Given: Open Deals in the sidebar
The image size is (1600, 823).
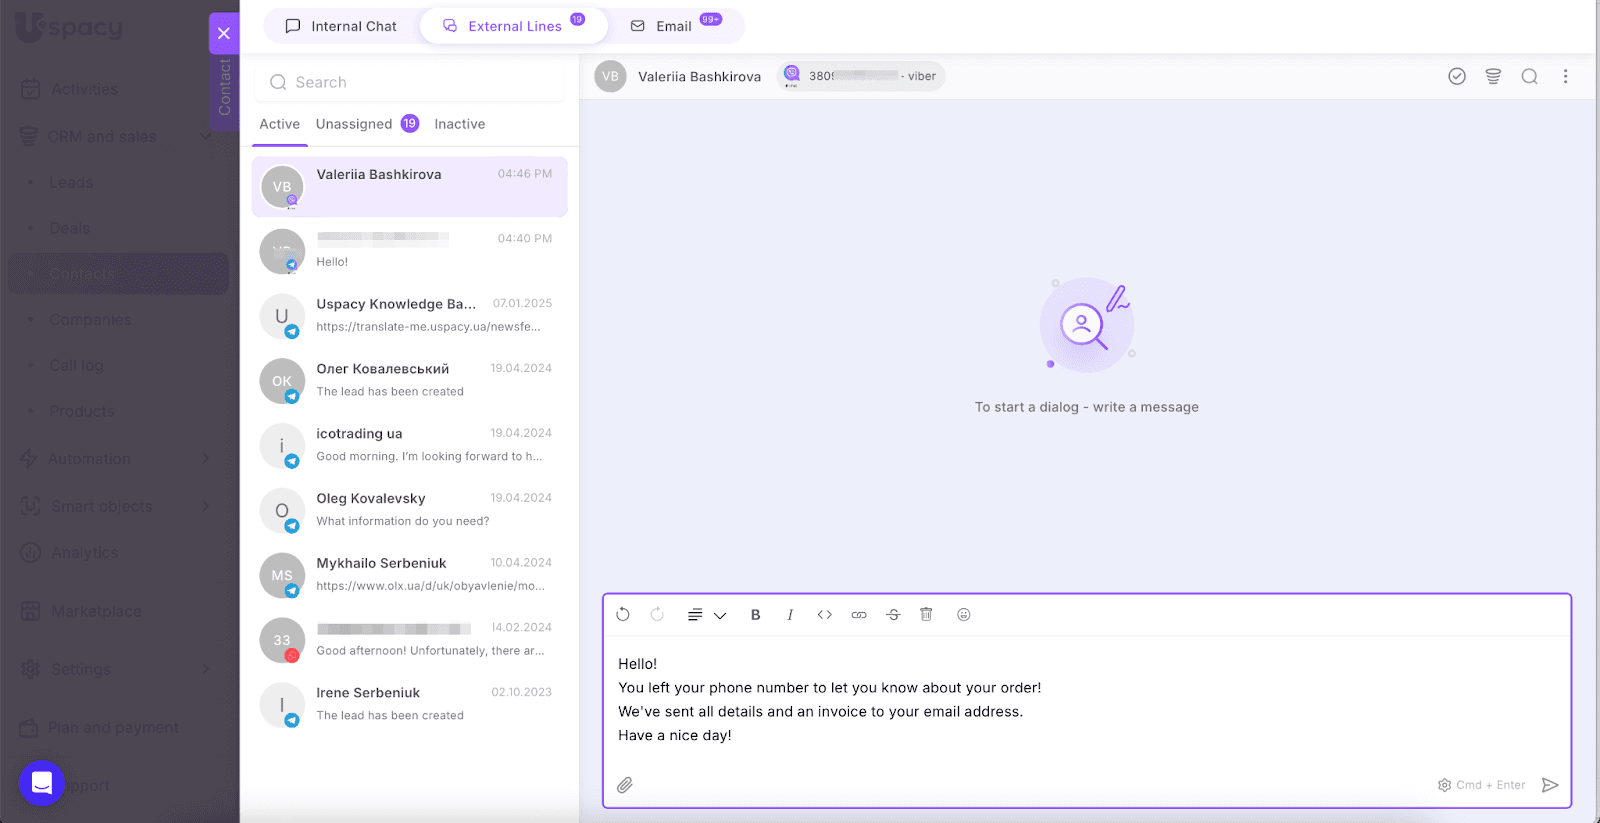Looking at the screenshot, I should coord(70,228).
